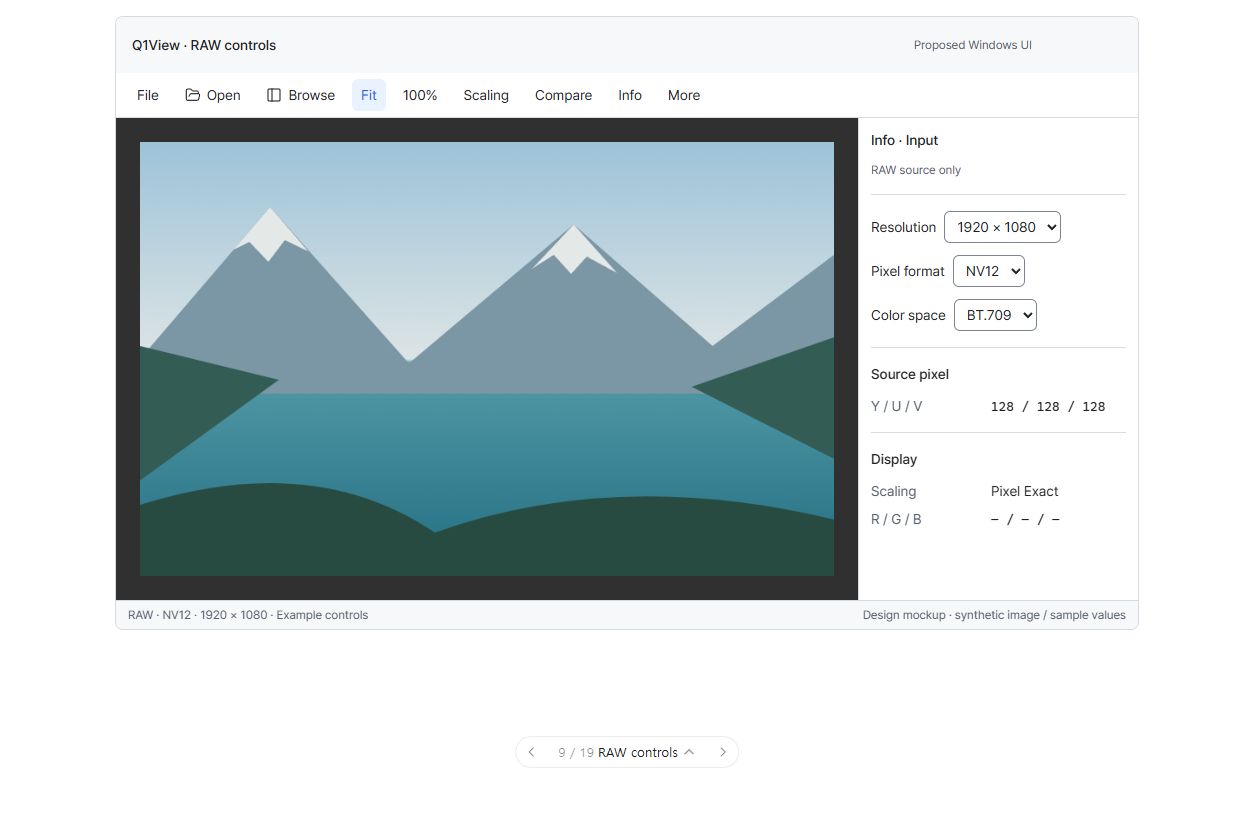The height and width of the screenshot is (828, 1254).
Task: Click the folder icon on Open
Action: (x=193, y=95)
